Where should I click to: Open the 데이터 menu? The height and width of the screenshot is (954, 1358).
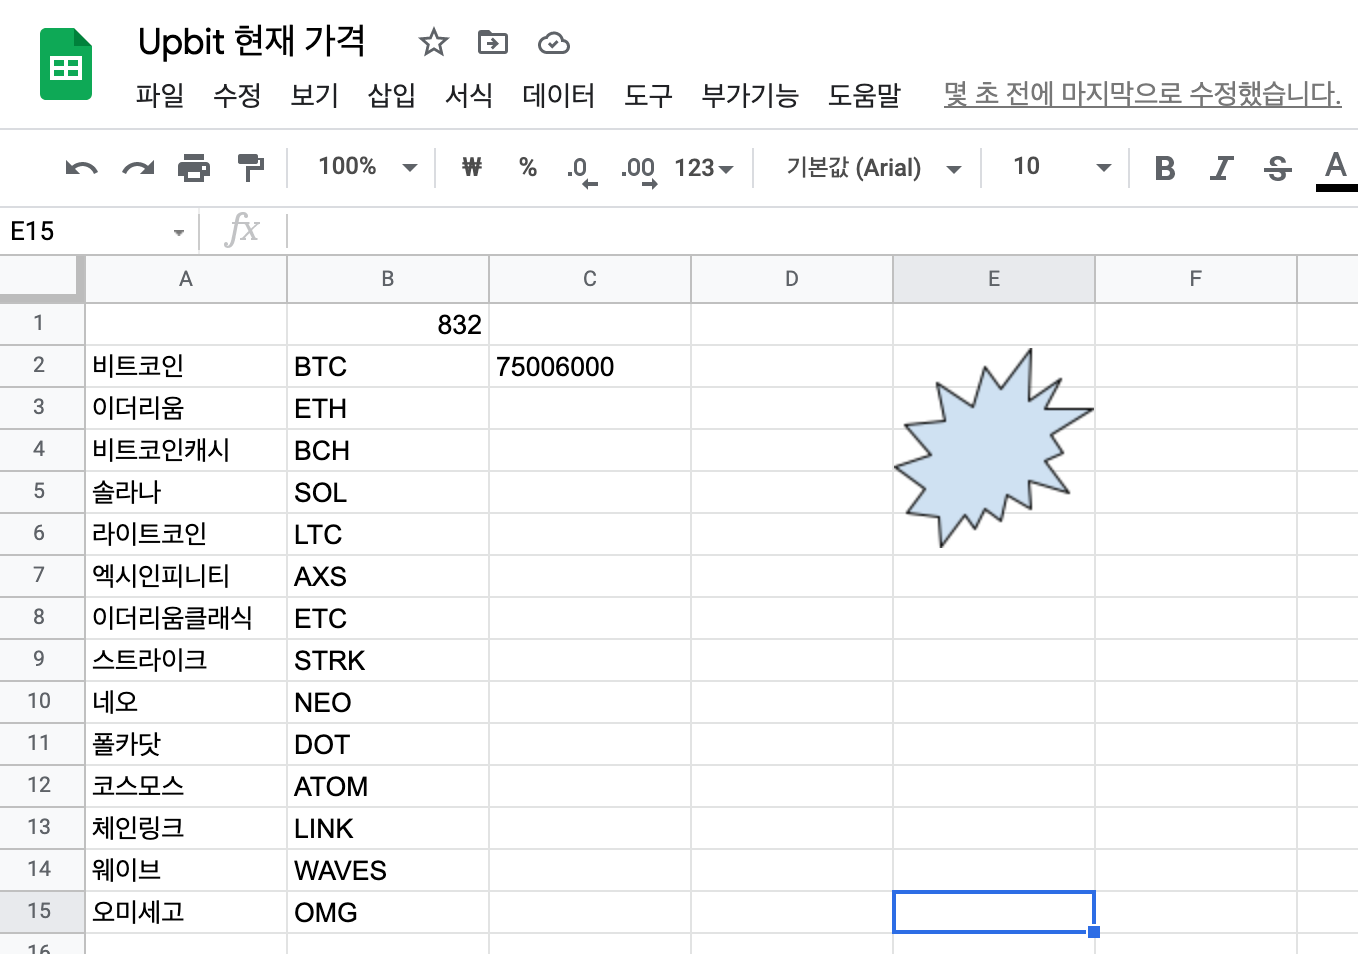(x=558, y=95)
